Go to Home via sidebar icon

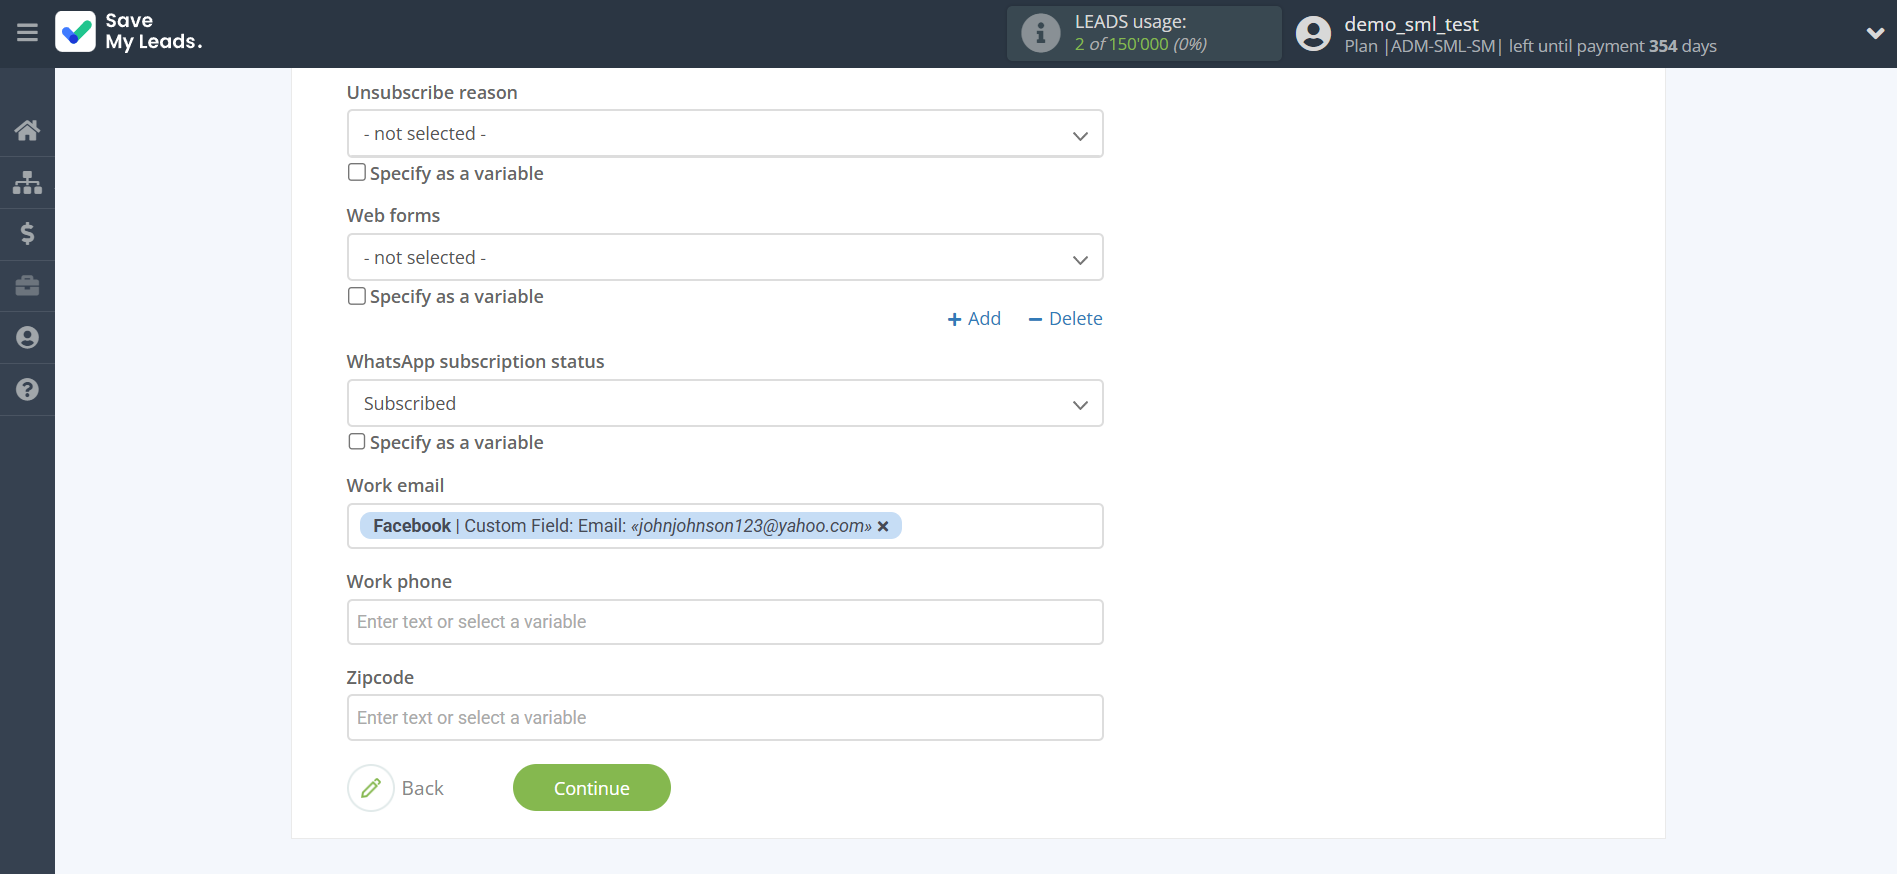coord(27,130)
